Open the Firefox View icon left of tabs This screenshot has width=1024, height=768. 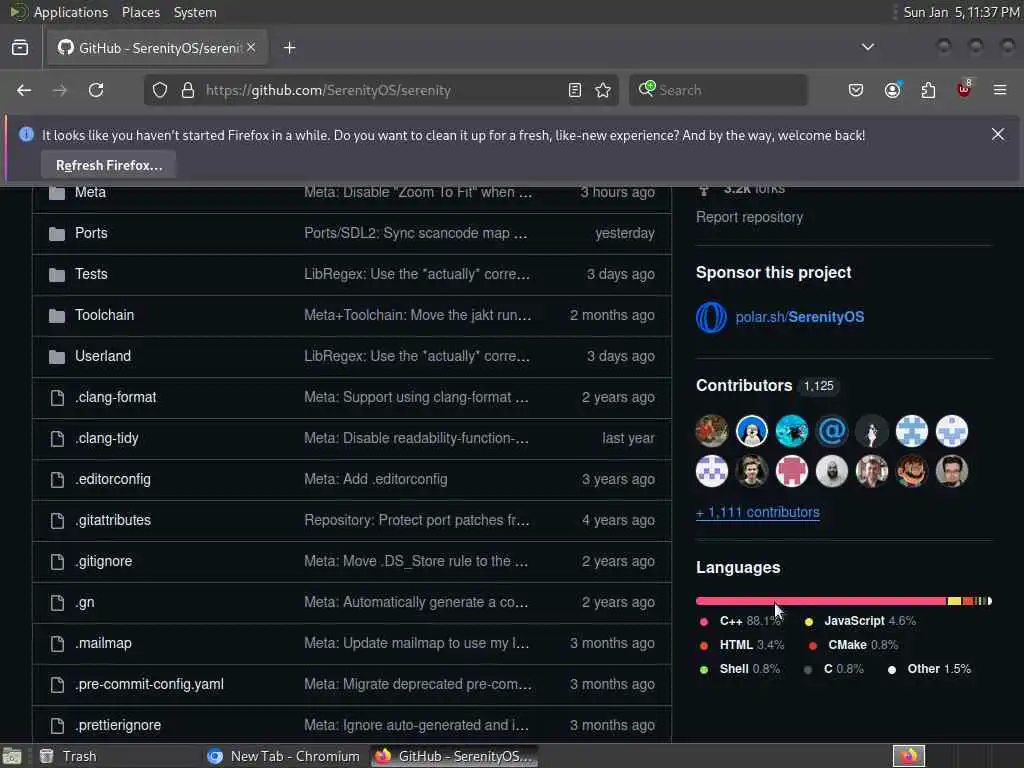pyautogui.click(x=20, y=48)
